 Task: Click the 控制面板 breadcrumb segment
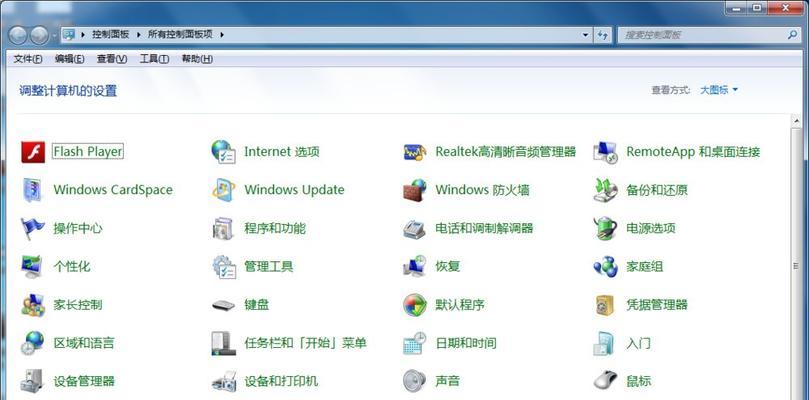coord(110,35)
